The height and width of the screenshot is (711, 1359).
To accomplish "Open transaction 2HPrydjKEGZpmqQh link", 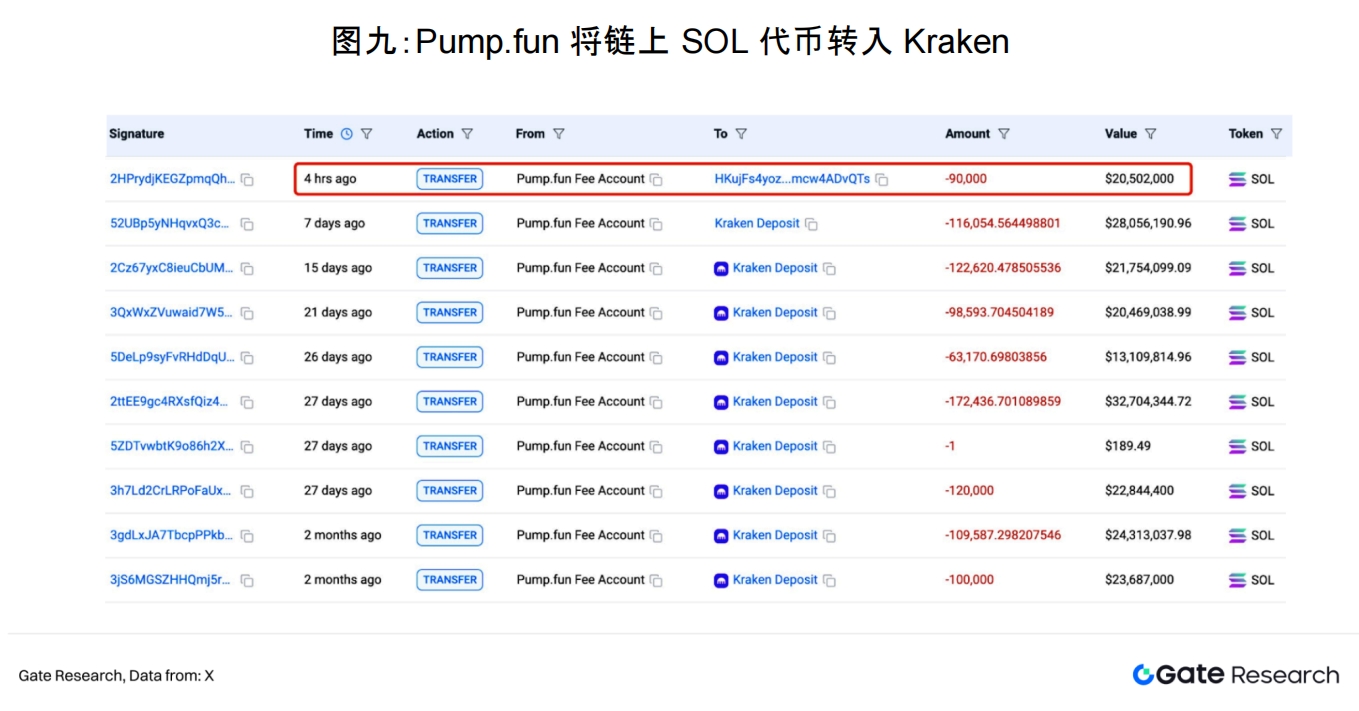I will coord(172,179).
